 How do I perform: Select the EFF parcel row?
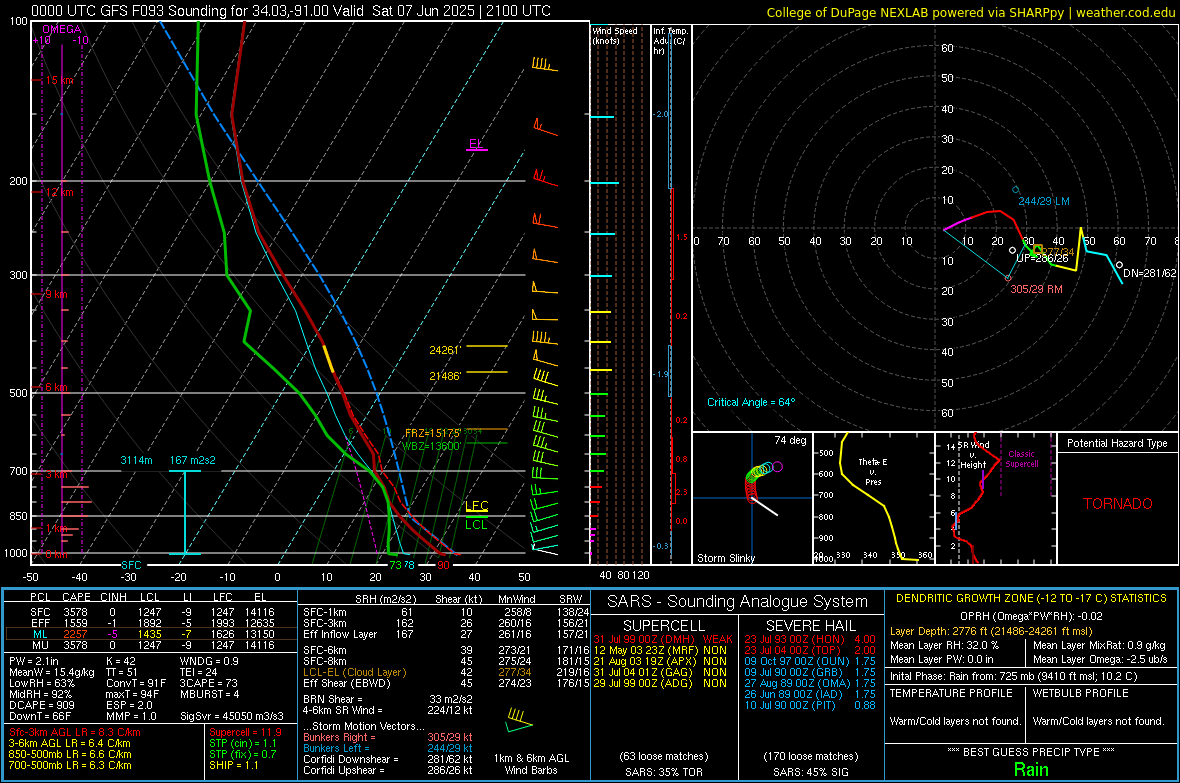click(x=151, y=623)
